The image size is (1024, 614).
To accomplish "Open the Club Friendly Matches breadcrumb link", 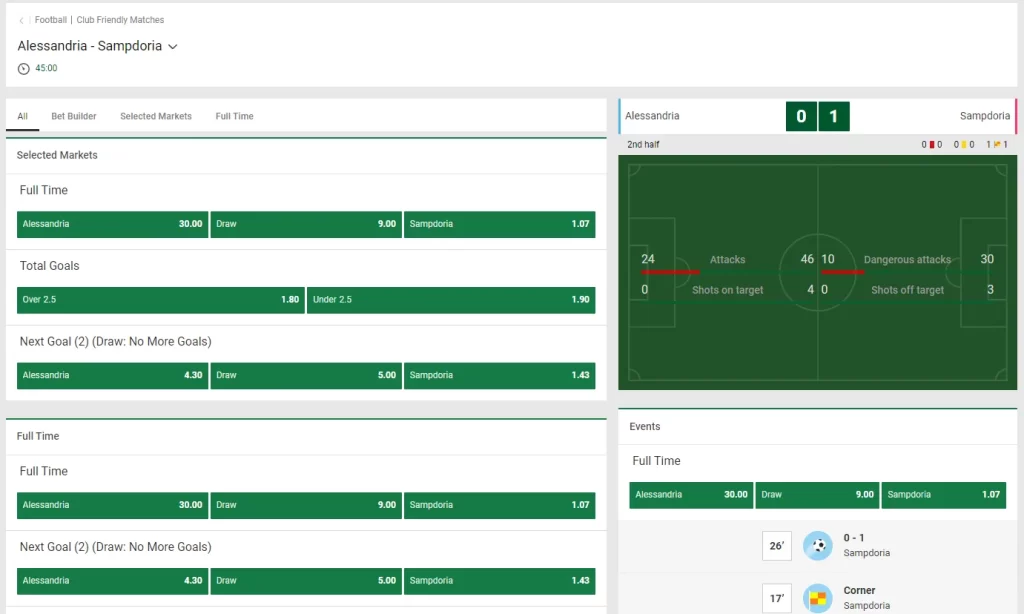I will tap(120, 20).
